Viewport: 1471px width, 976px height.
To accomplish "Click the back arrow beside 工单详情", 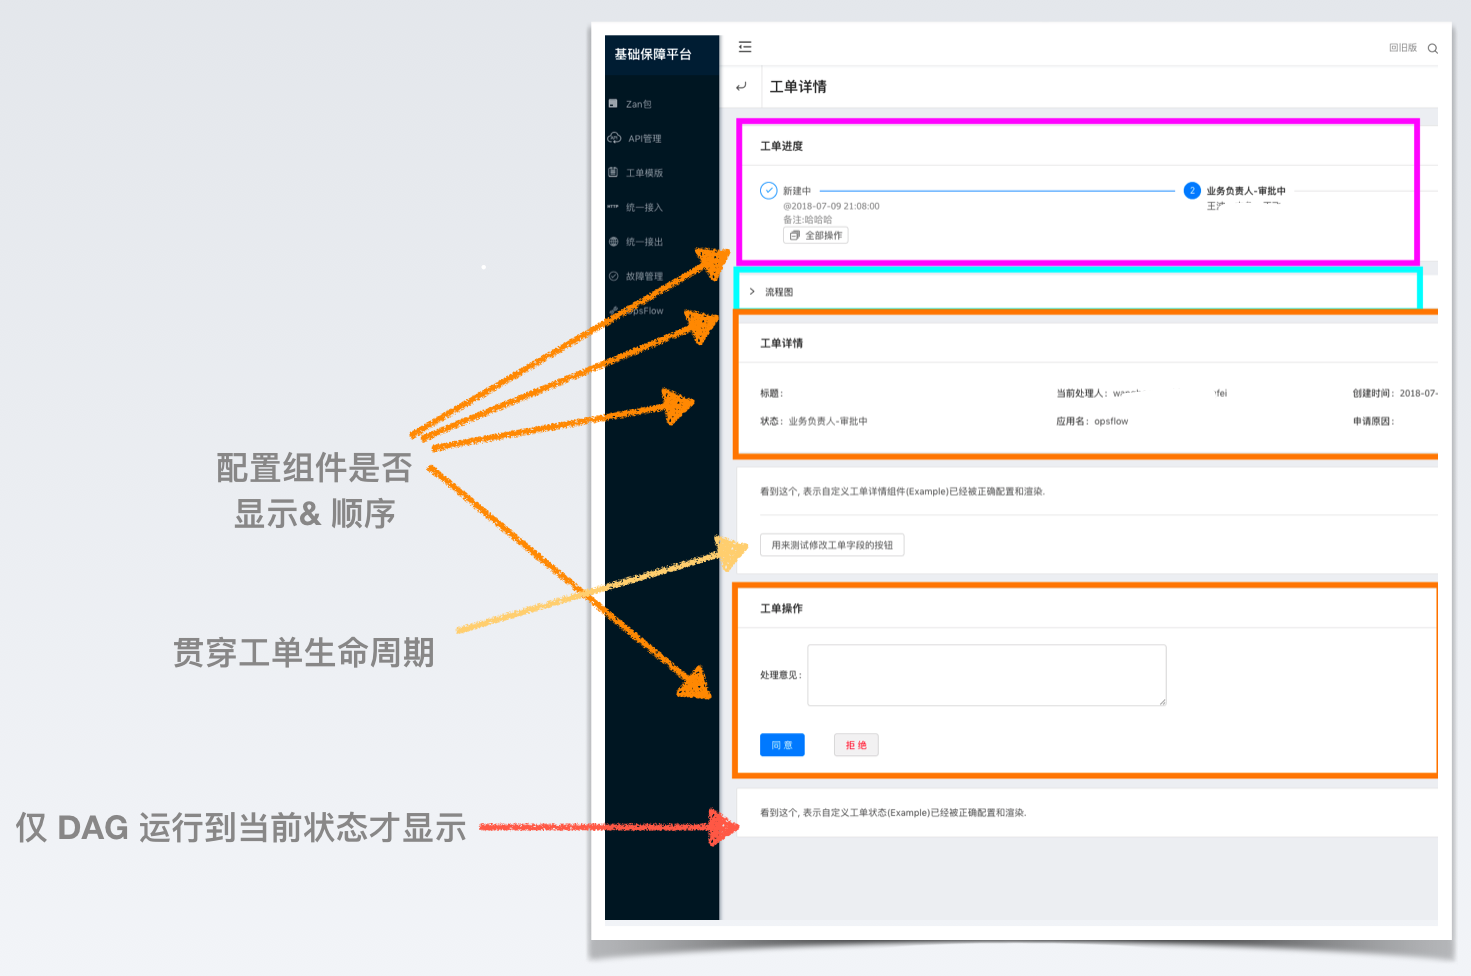I will coord(741,87).
